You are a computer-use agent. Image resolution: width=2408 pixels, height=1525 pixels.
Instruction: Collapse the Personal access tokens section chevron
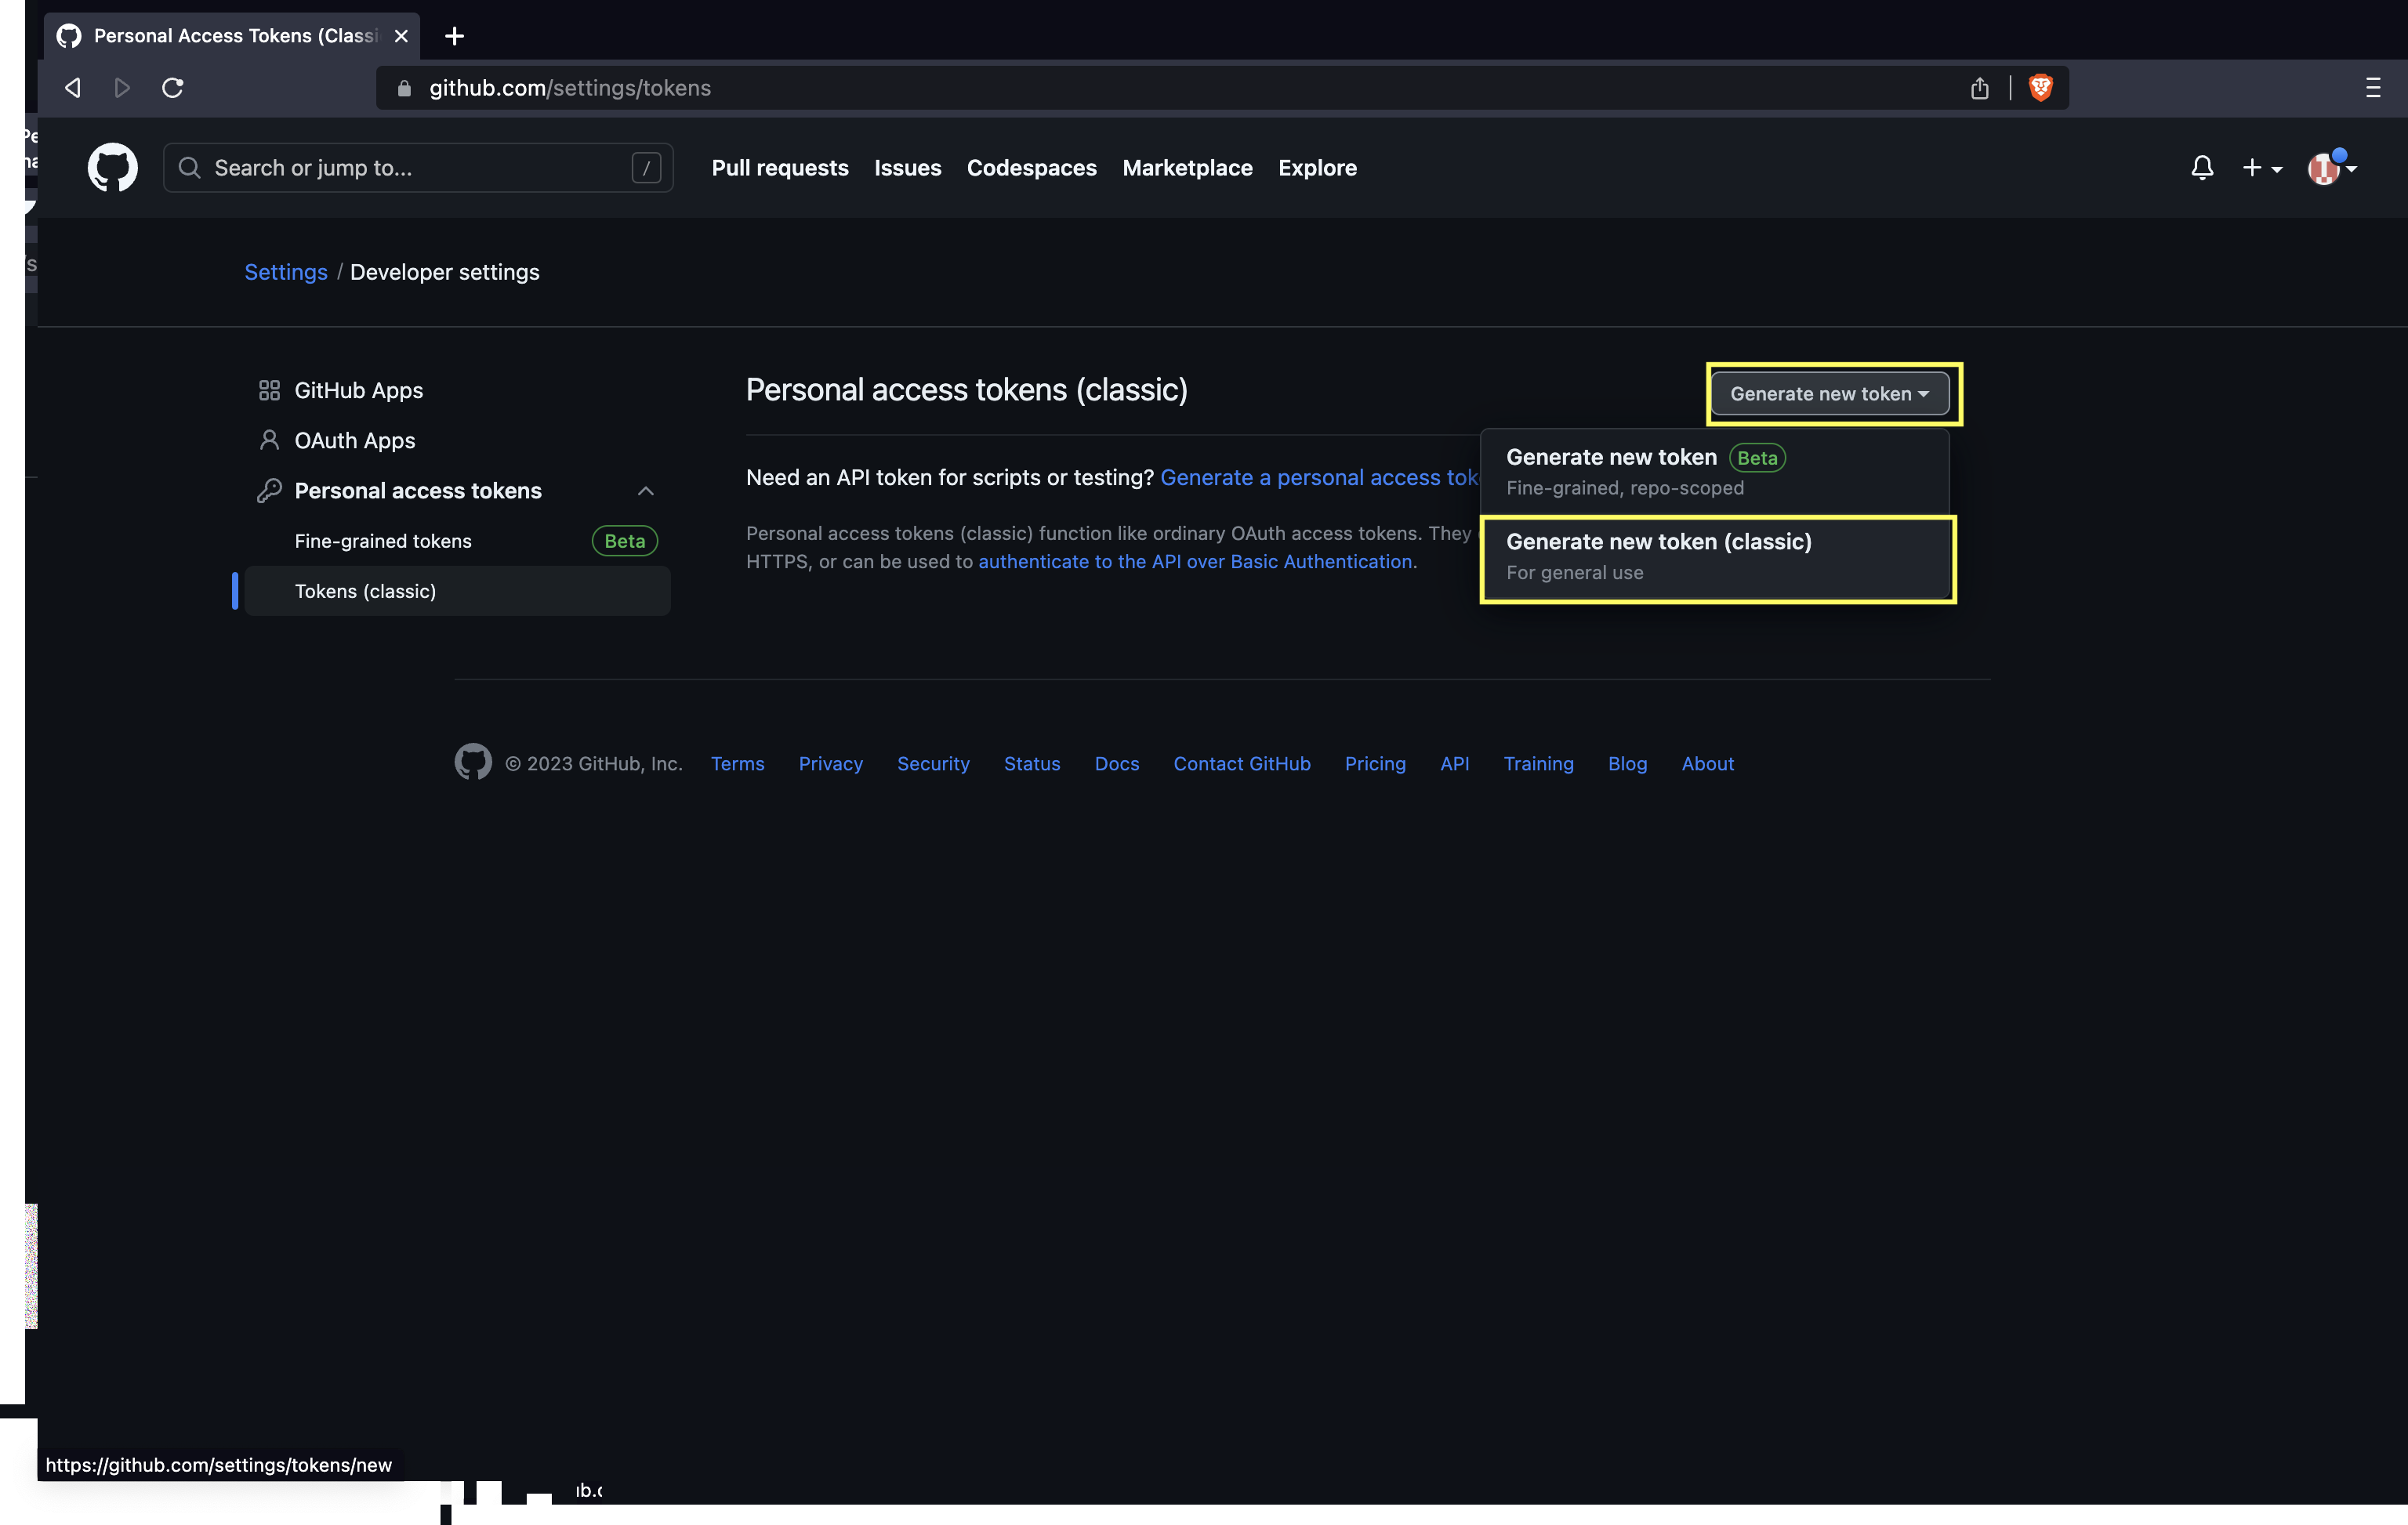(x=645, y=490)
